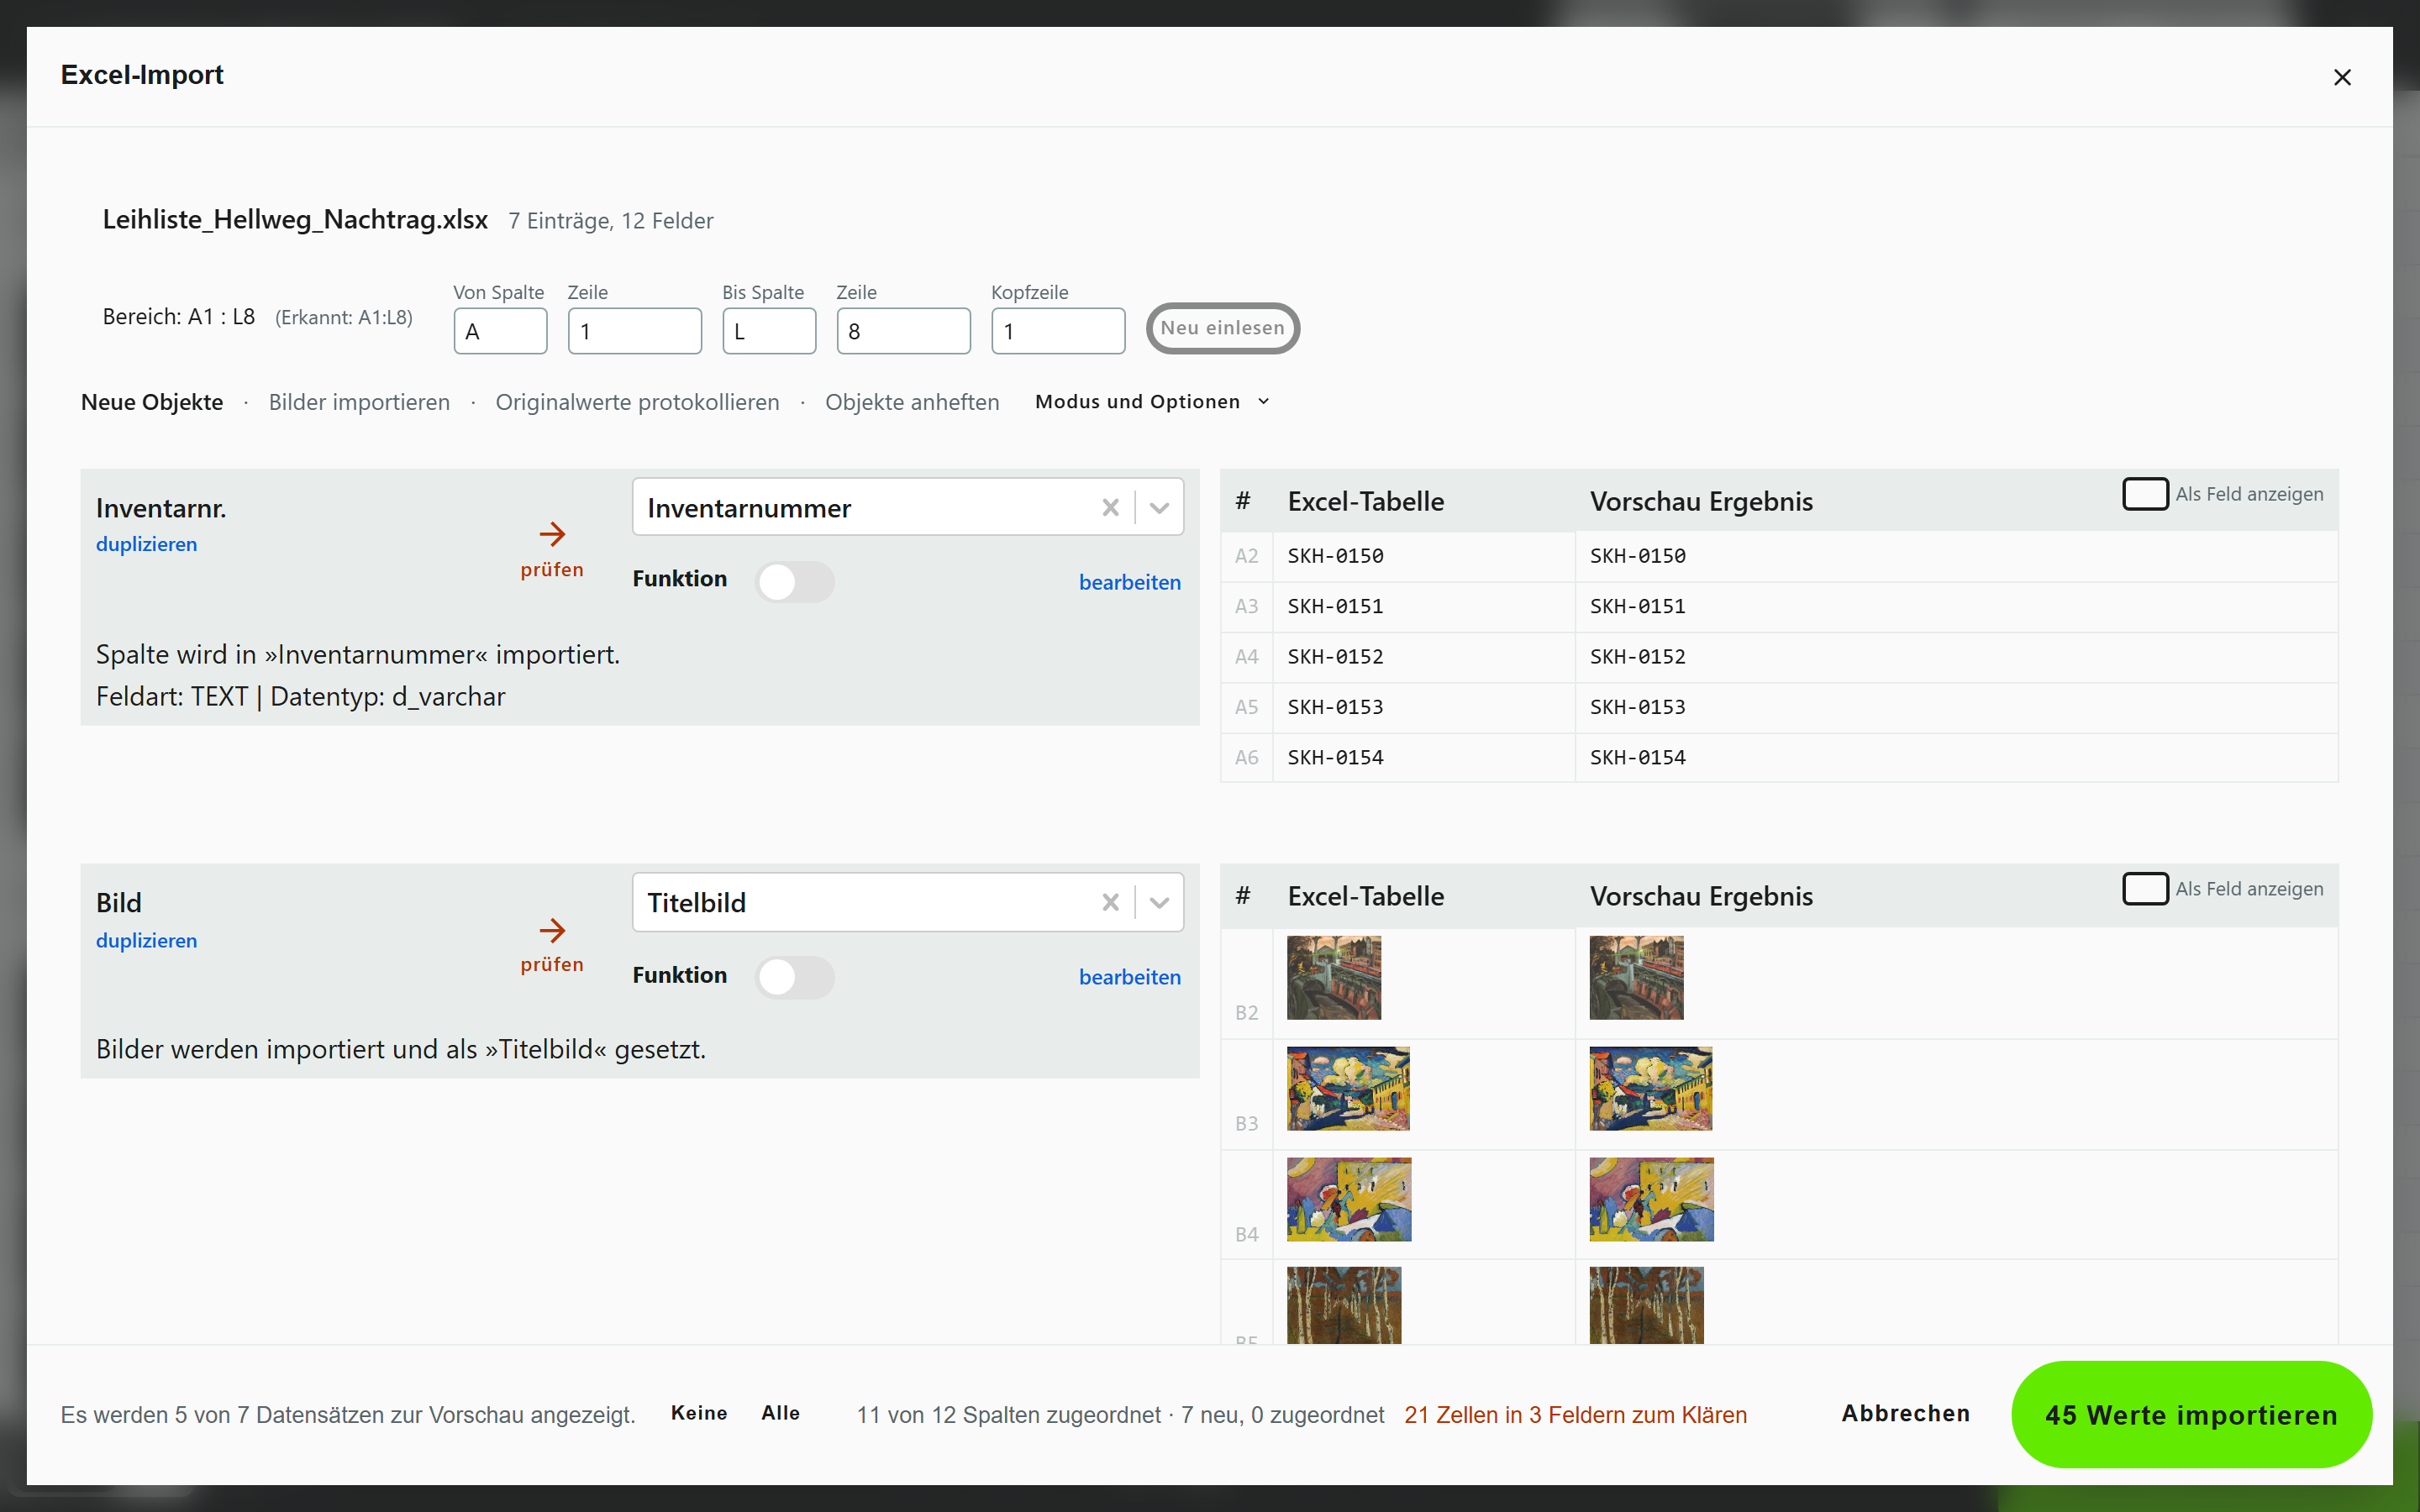This screenshot has height=1512, width=2420.
Task: Check Als Feld anzeigen for Inventarnr. table
Action: 2145,494
